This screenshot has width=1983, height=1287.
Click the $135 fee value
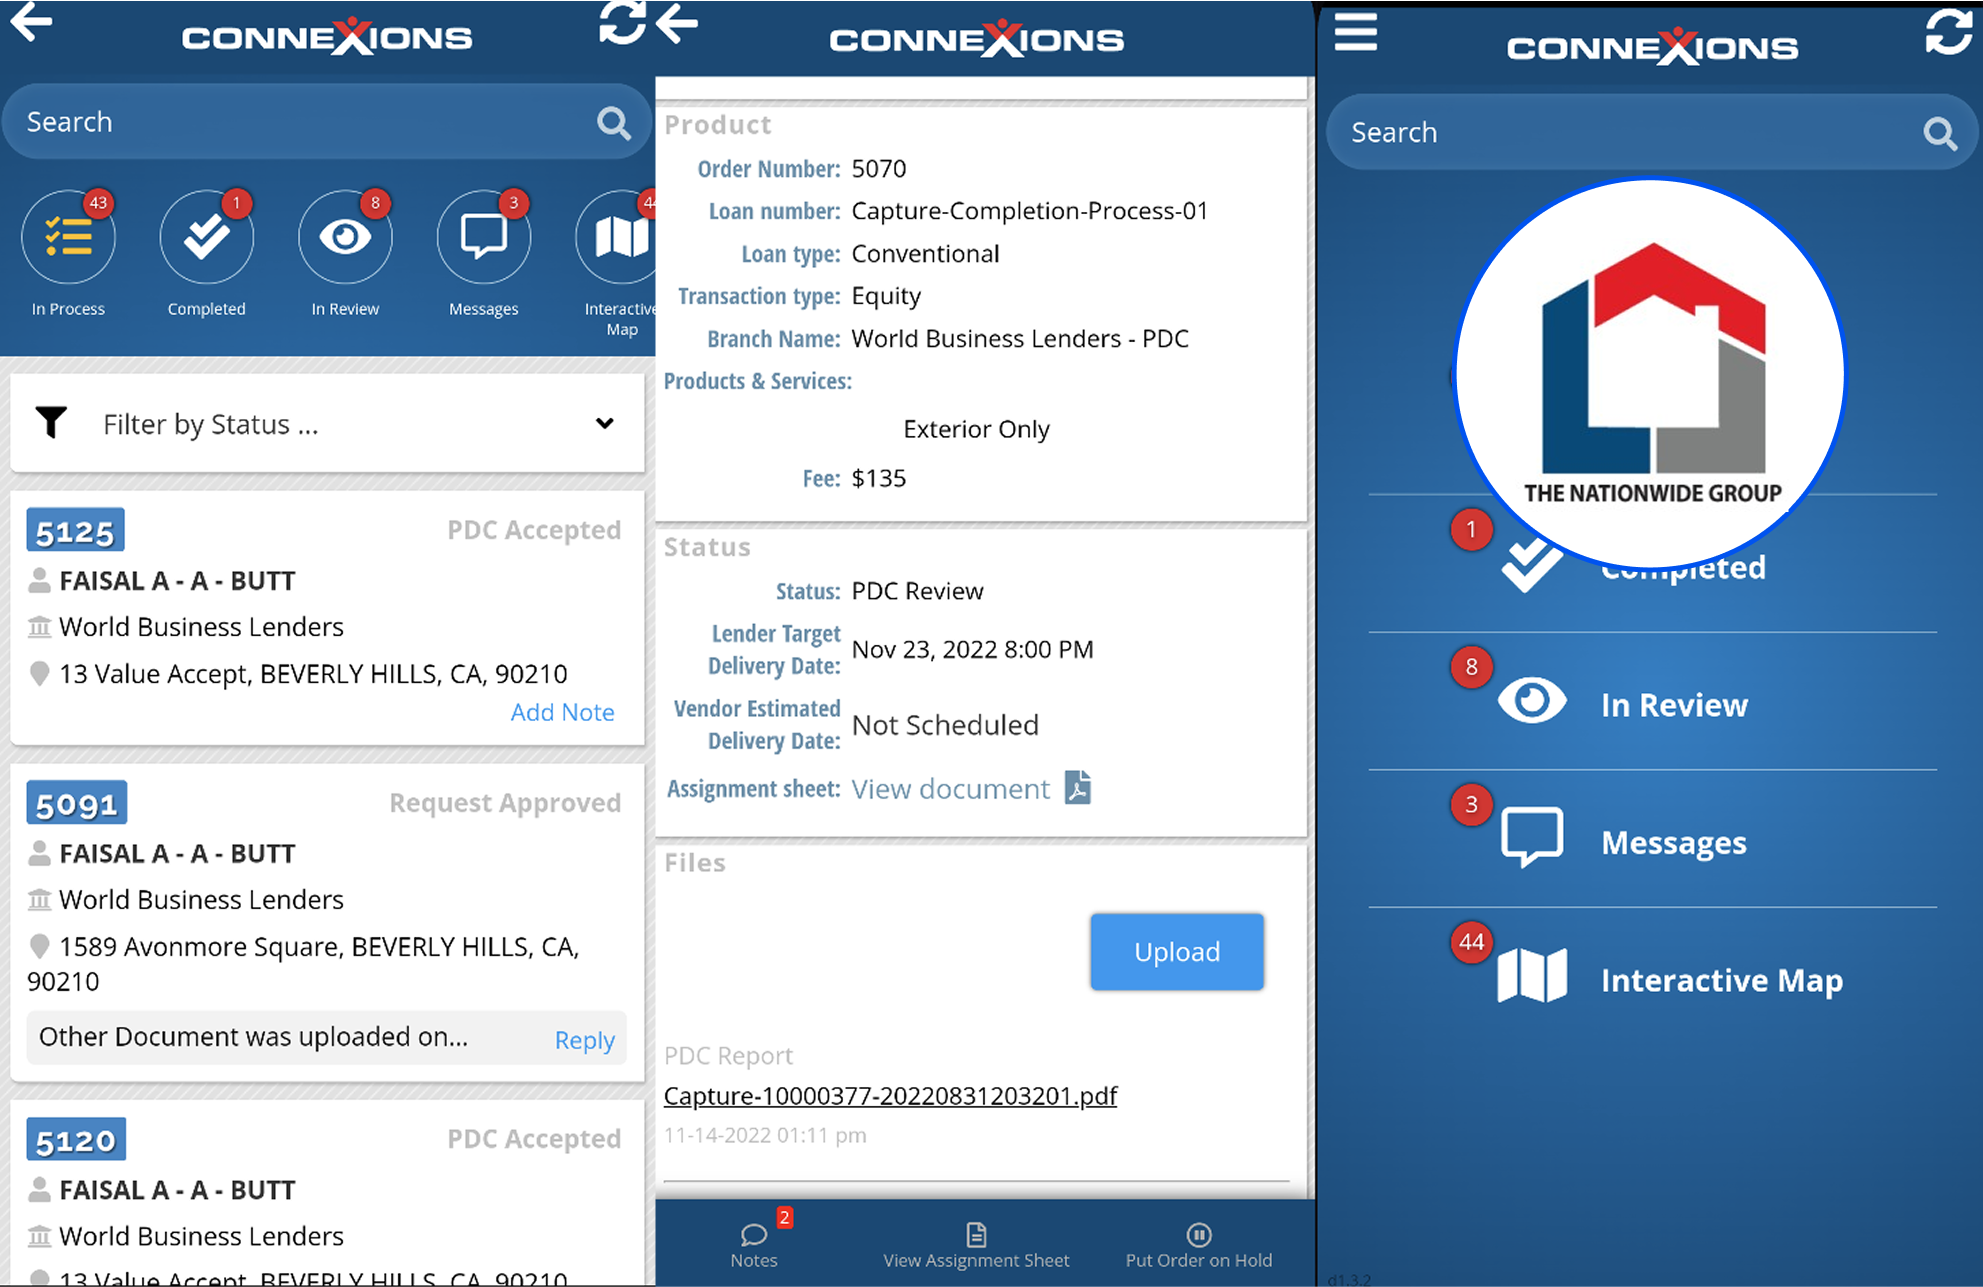coord(879,478)
